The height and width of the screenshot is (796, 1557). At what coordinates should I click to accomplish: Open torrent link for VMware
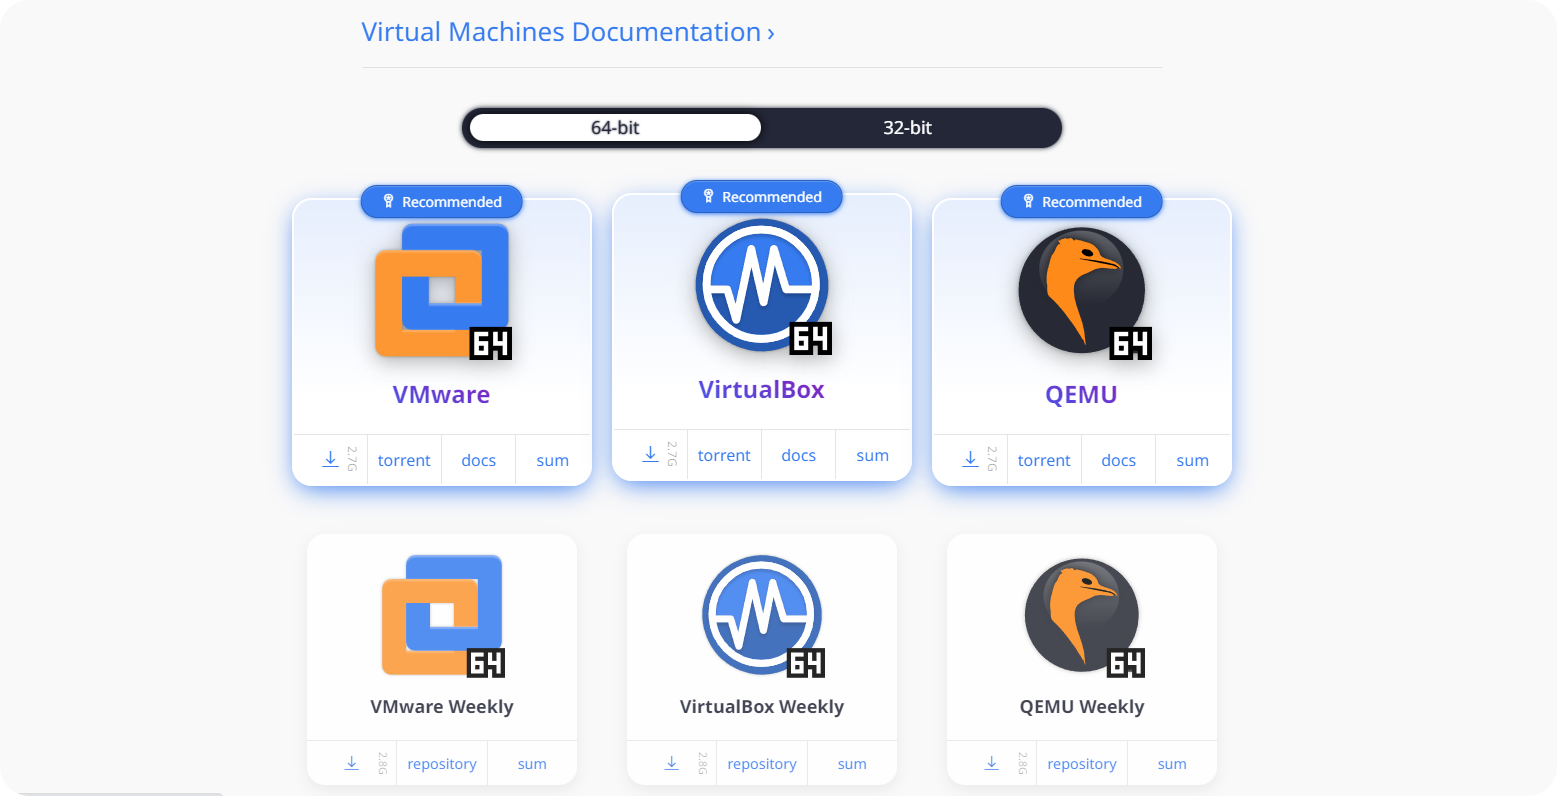[x=404, y=461]
